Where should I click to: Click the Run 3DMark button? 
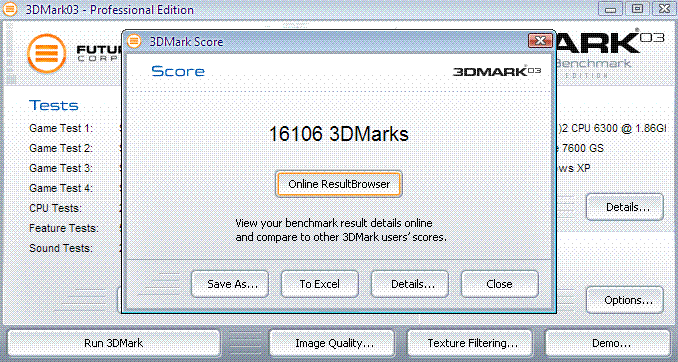114,343
